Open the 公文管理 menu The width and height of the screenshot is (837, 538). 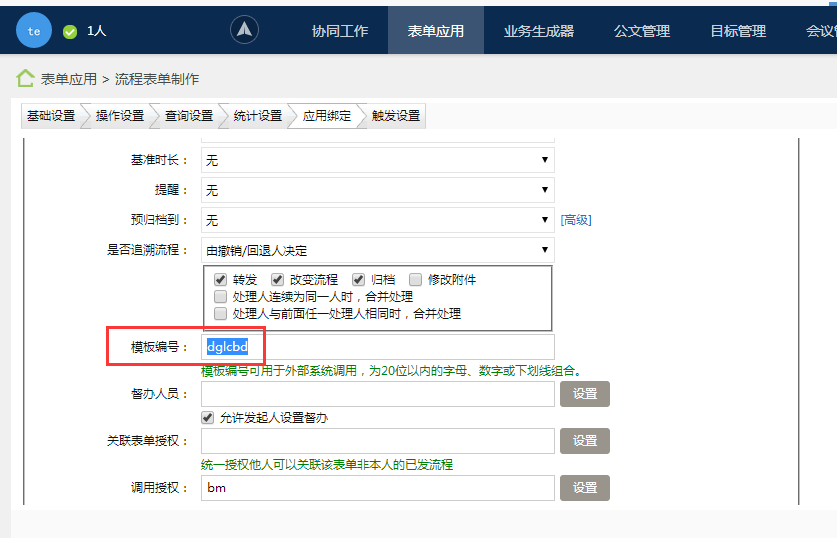pyautogui.click(x=642, y=31)
